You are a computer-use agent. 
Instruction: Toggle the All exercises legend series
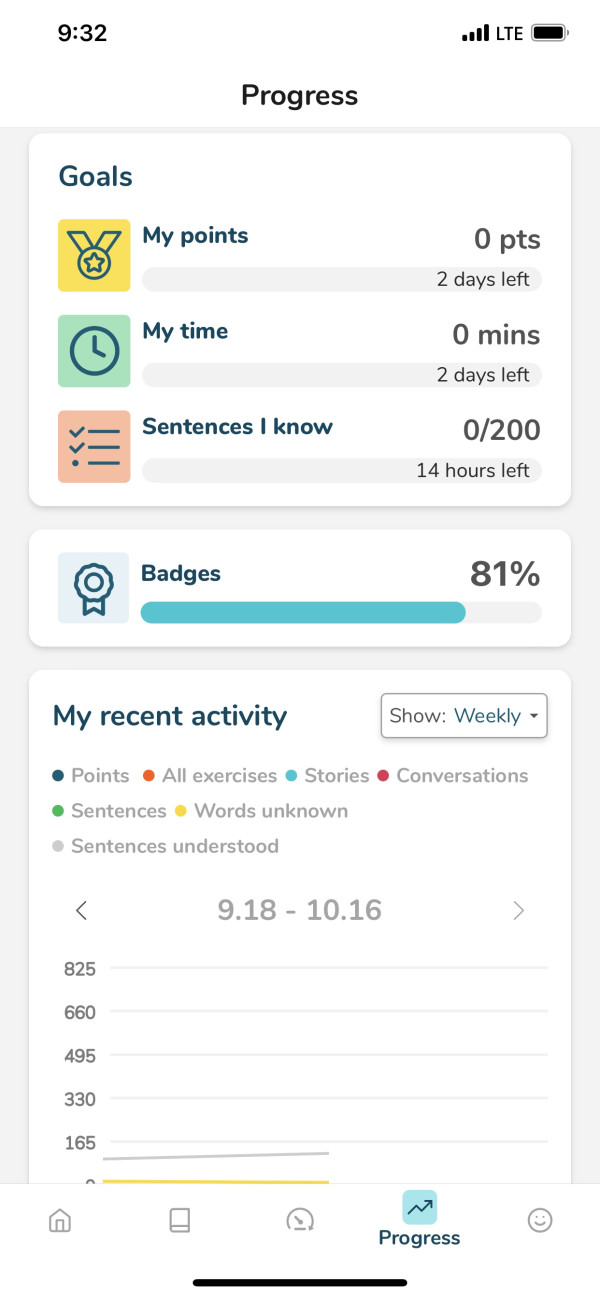point(210,775)
